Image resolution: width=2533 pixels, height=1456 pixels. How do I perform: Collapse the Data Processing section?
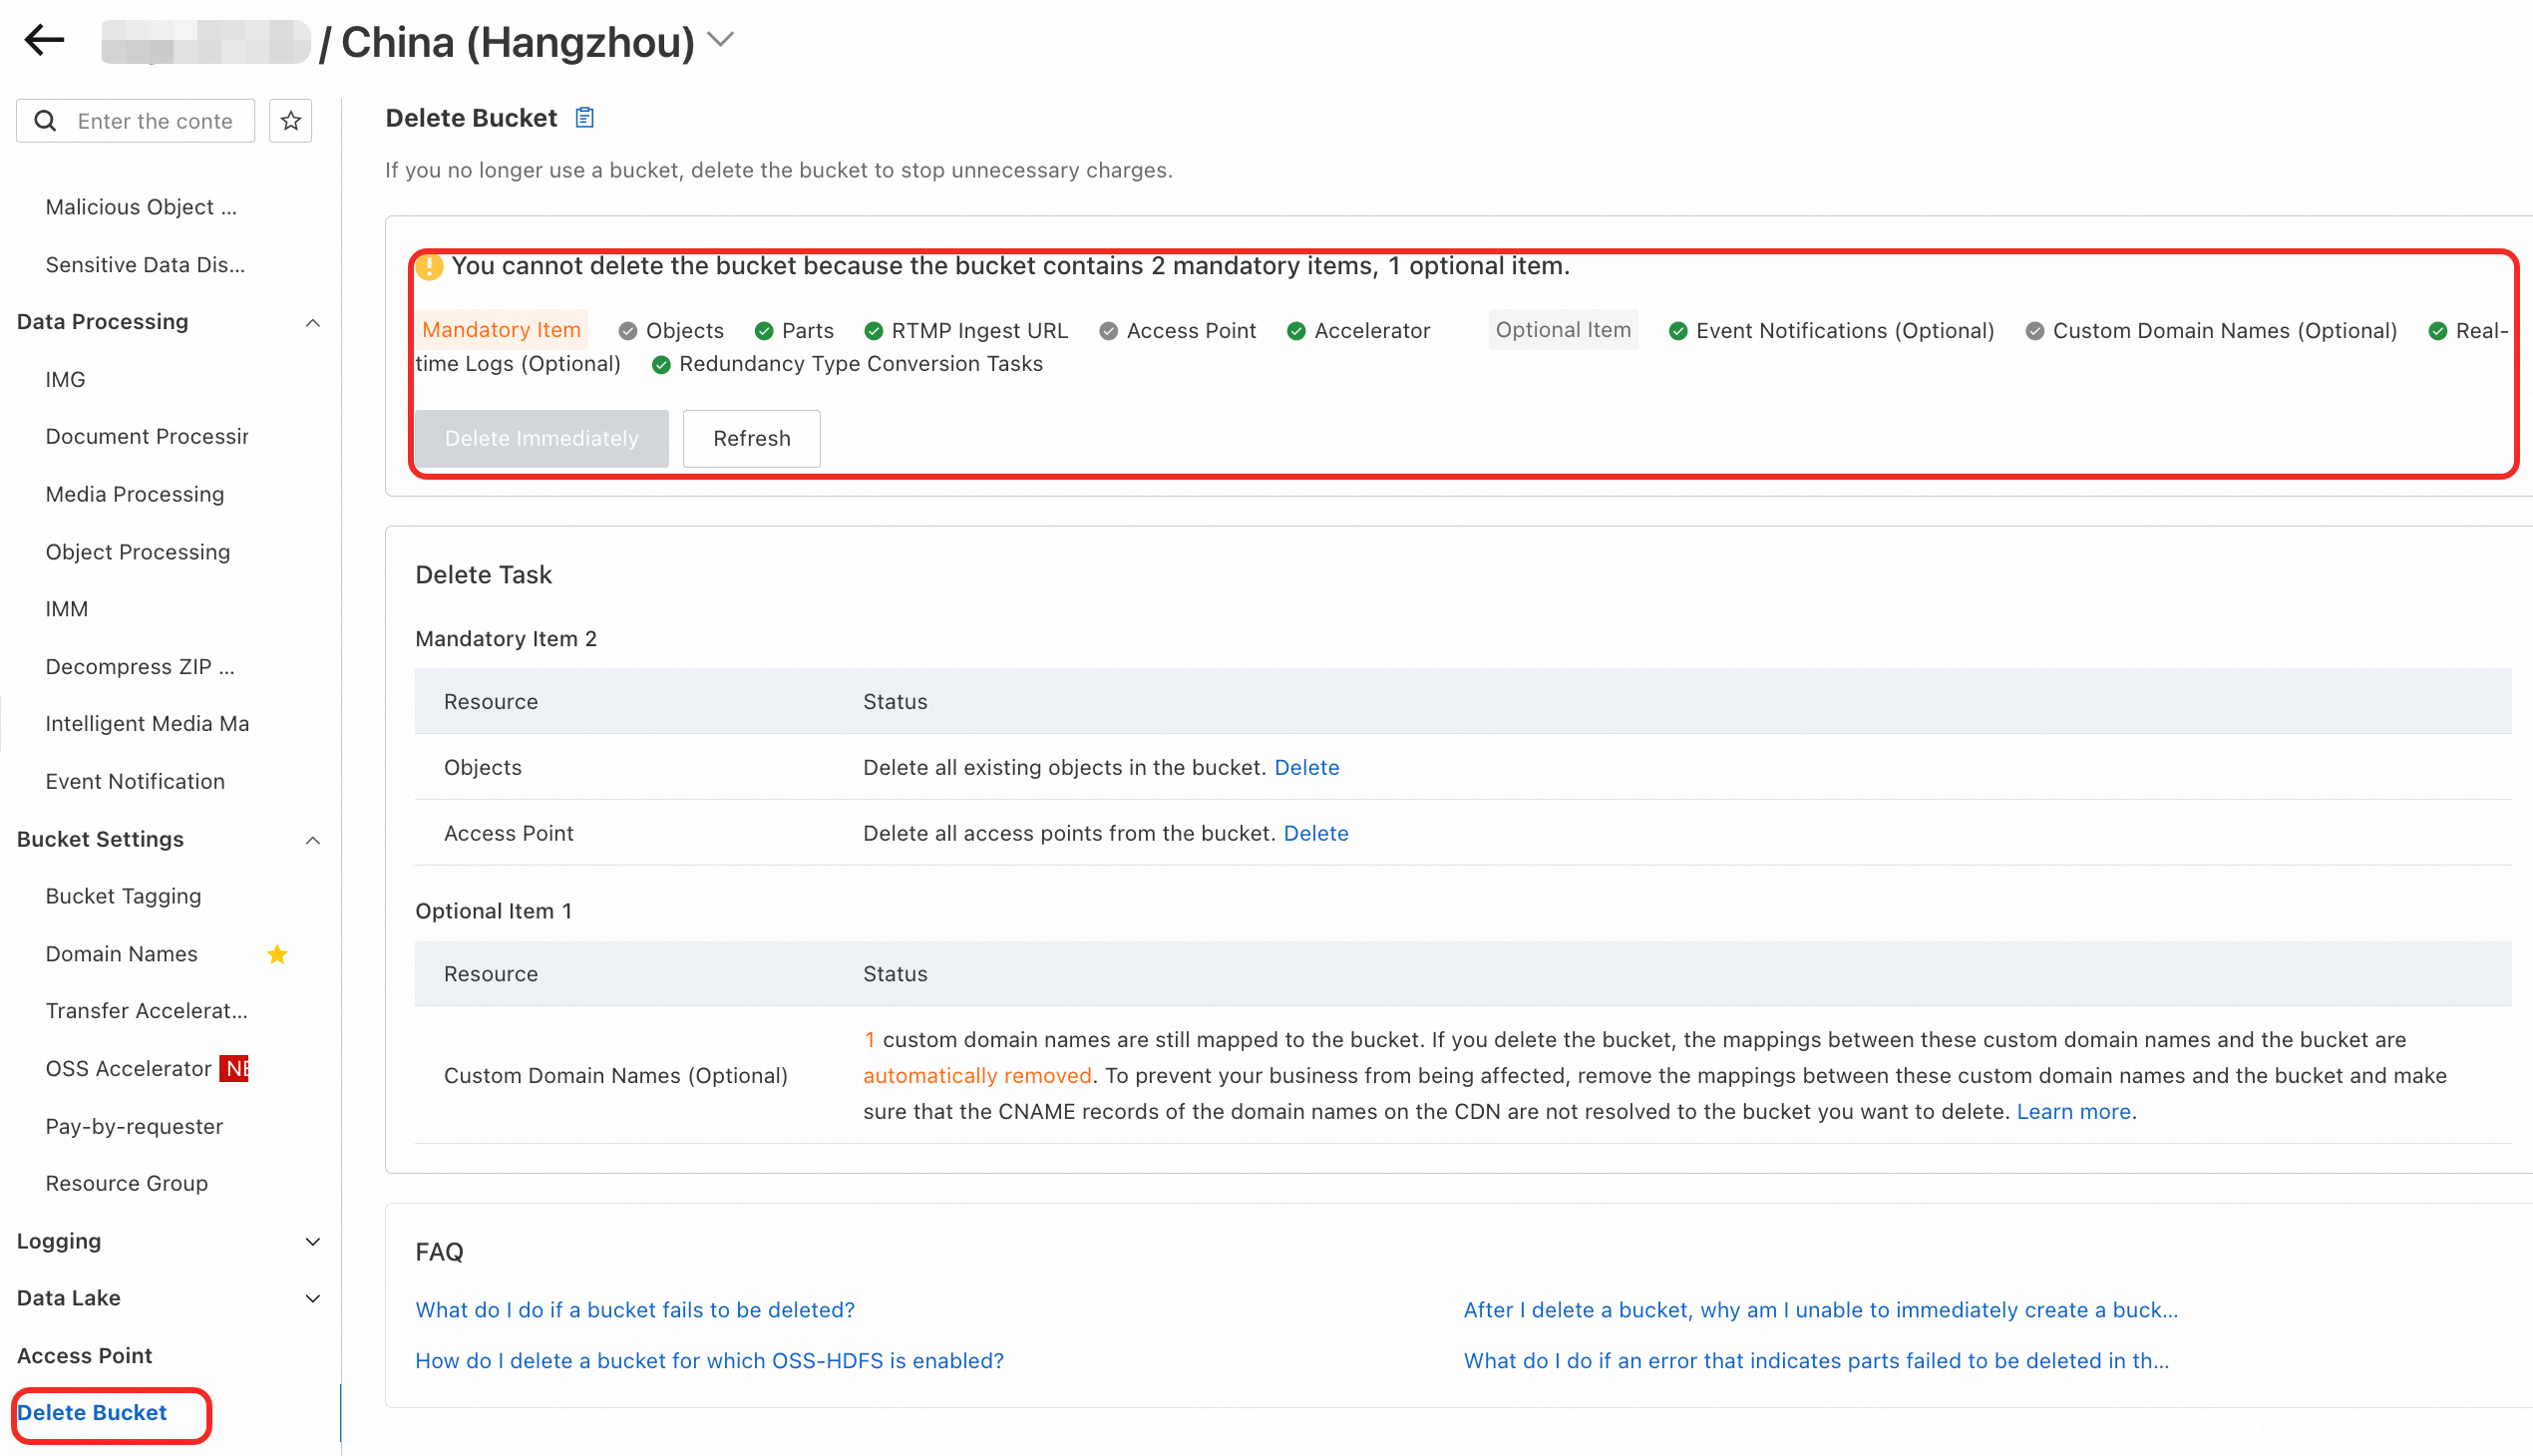[313, 322]
